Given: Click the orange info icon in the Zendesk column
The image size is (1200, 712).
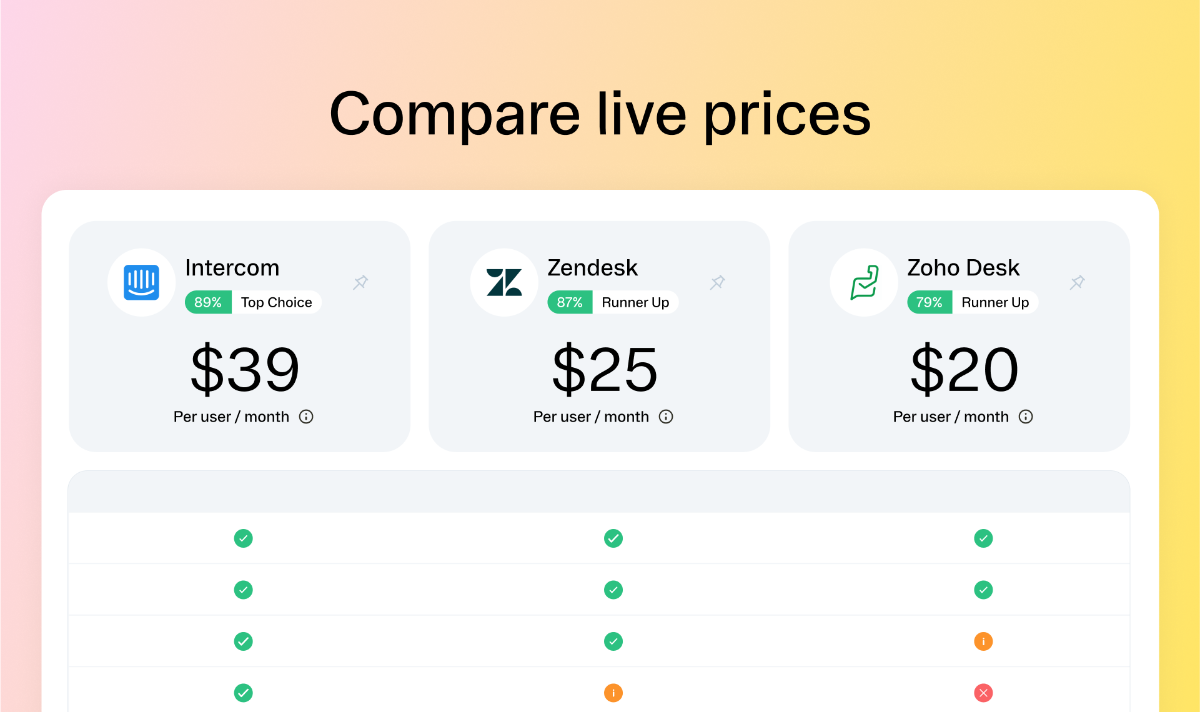Looking at the screenshot, I should click(x=613, y=692).
